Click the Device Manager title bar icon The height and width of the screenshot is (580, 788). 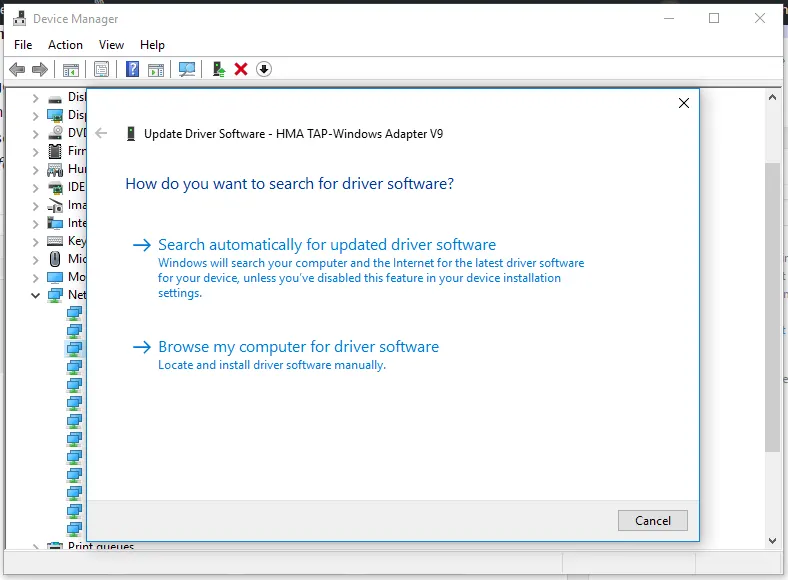tap(20, 19)
